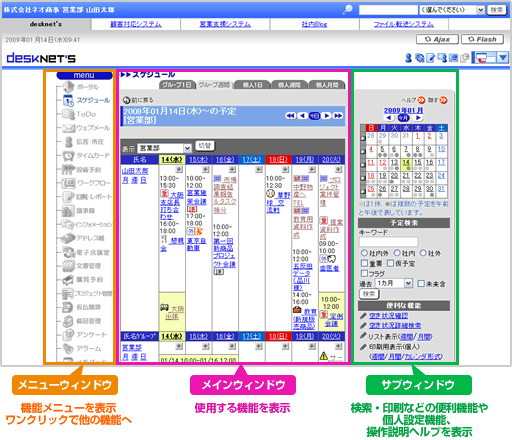
Task: Click the person icon in desknet's toolbar
Action: coord(408,58)
